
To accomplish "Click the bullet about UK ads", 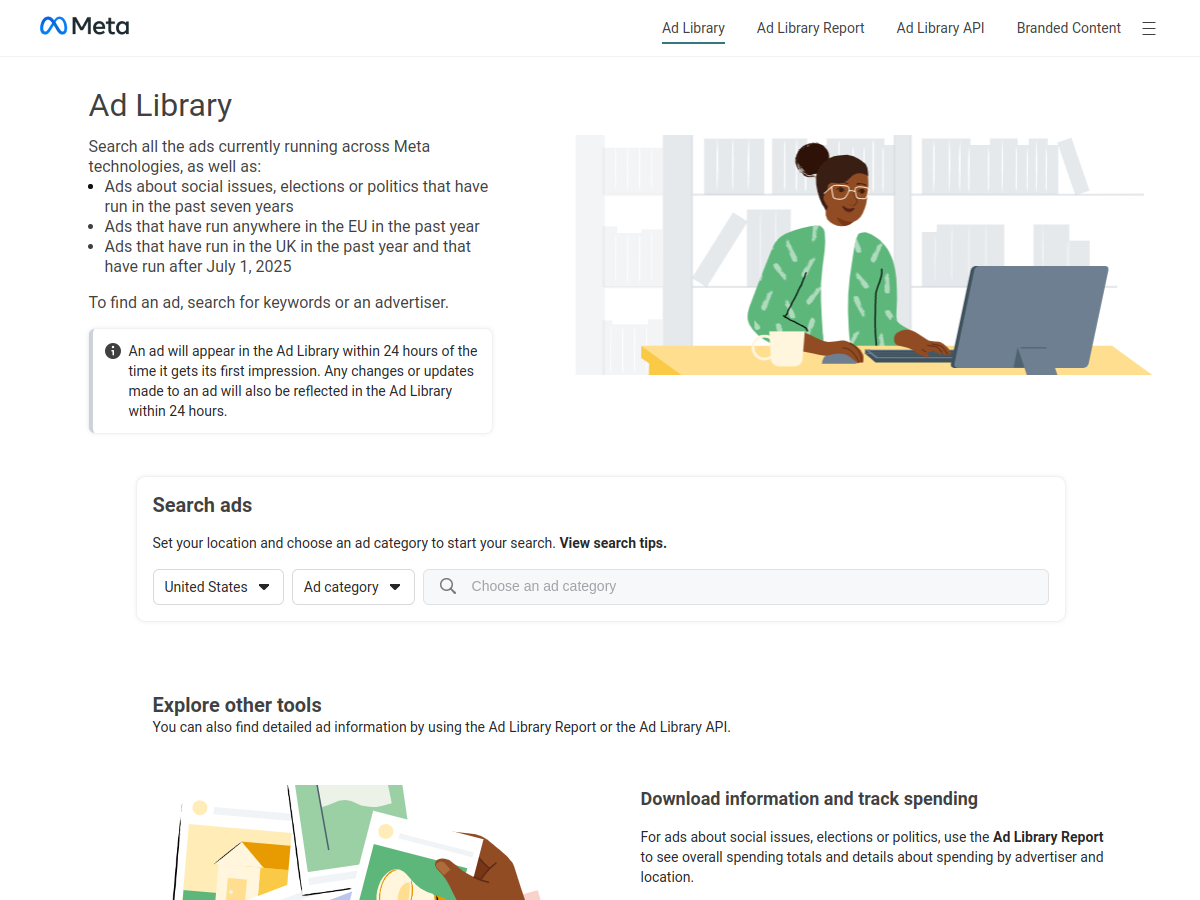I will 288,257.
